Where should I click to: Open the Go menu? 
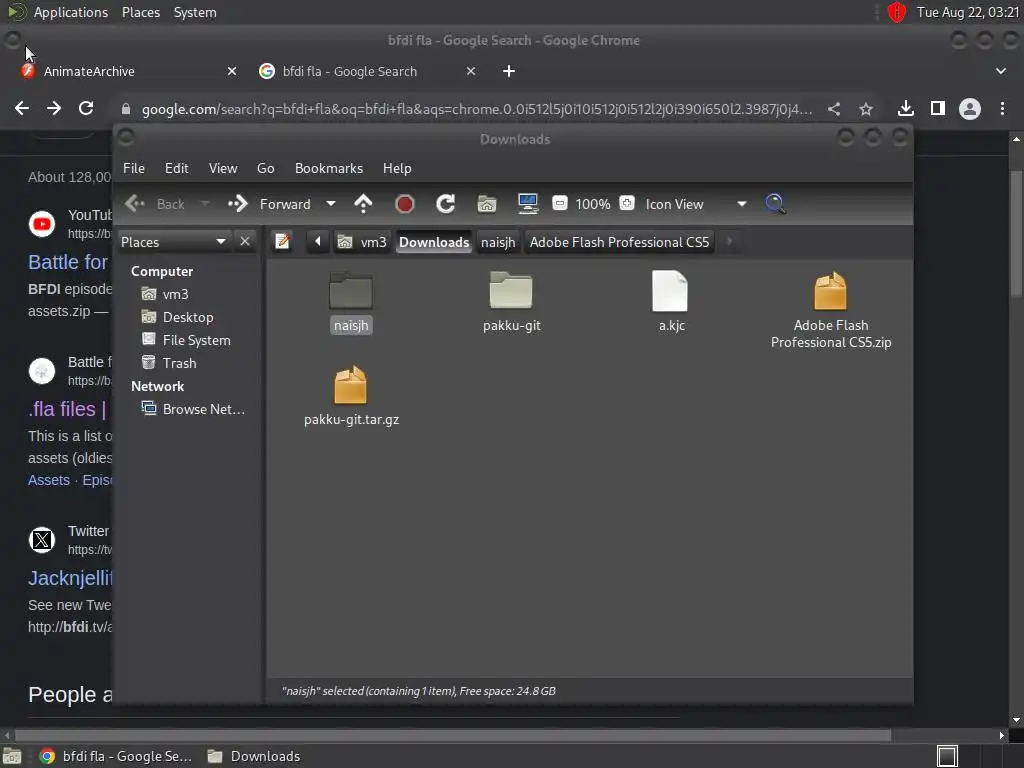click(266, 168)
